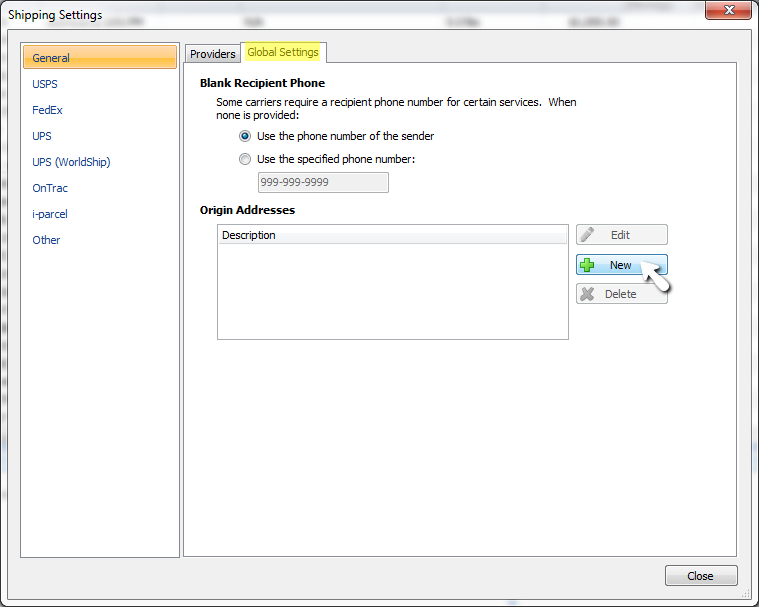
Task: Click the Description column header
Action: click(393, 235)
